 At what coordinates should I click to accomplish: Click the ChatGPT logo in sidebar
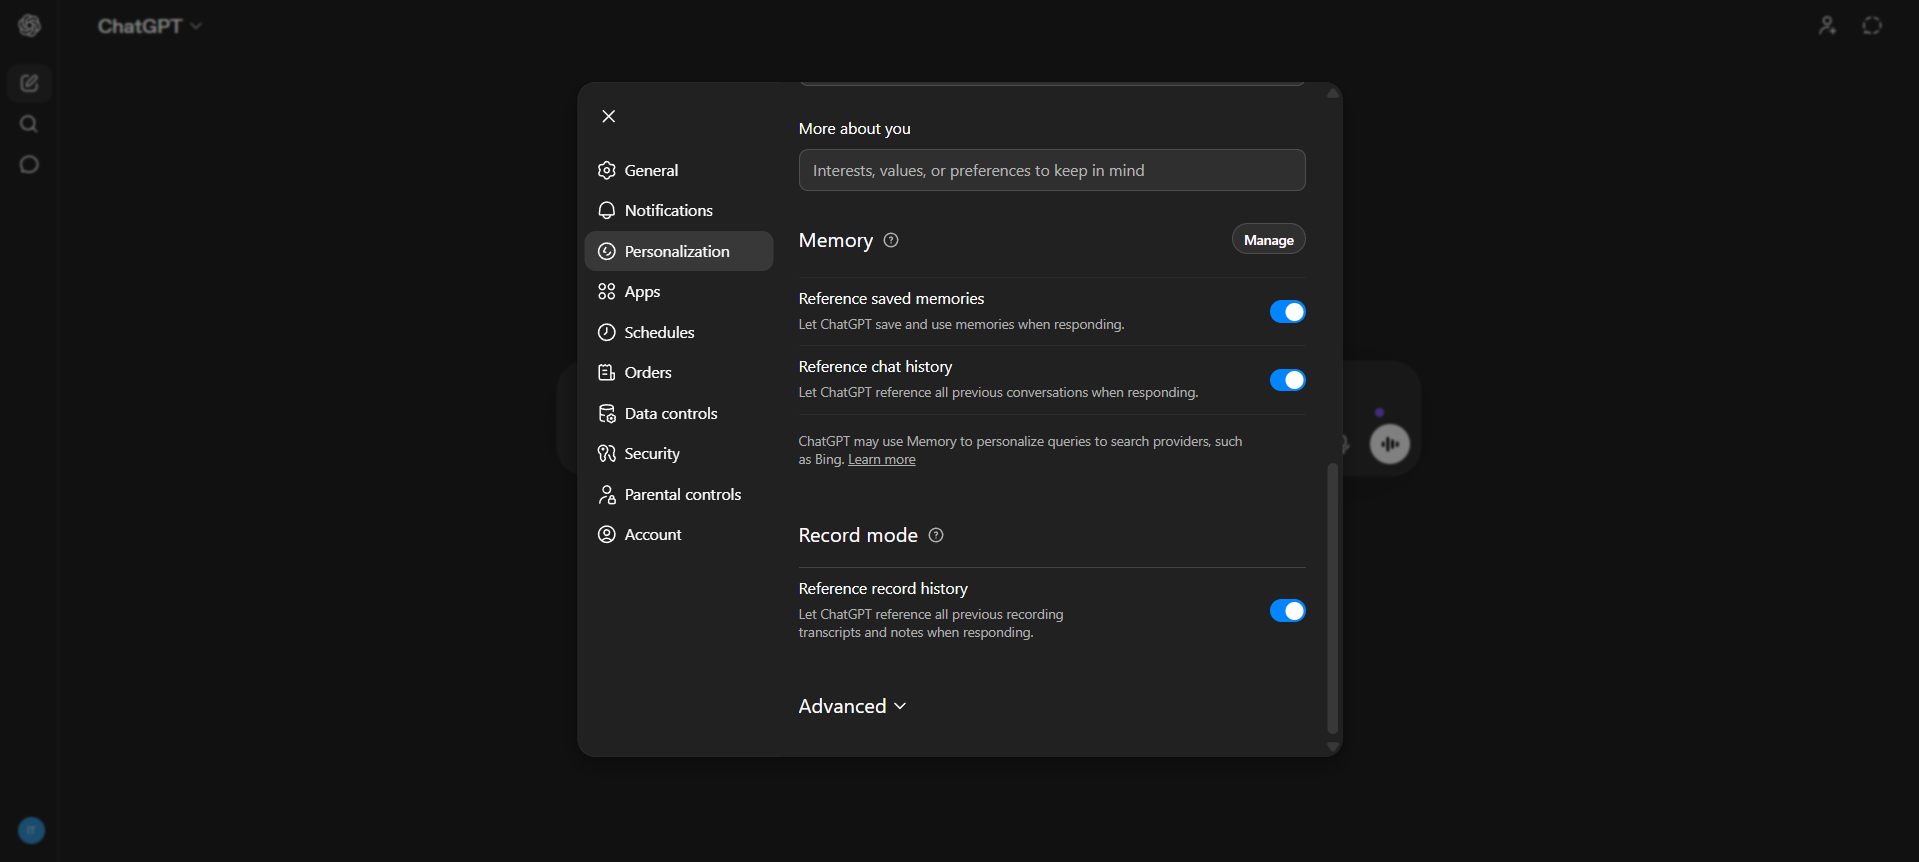(x=29, y=26)
